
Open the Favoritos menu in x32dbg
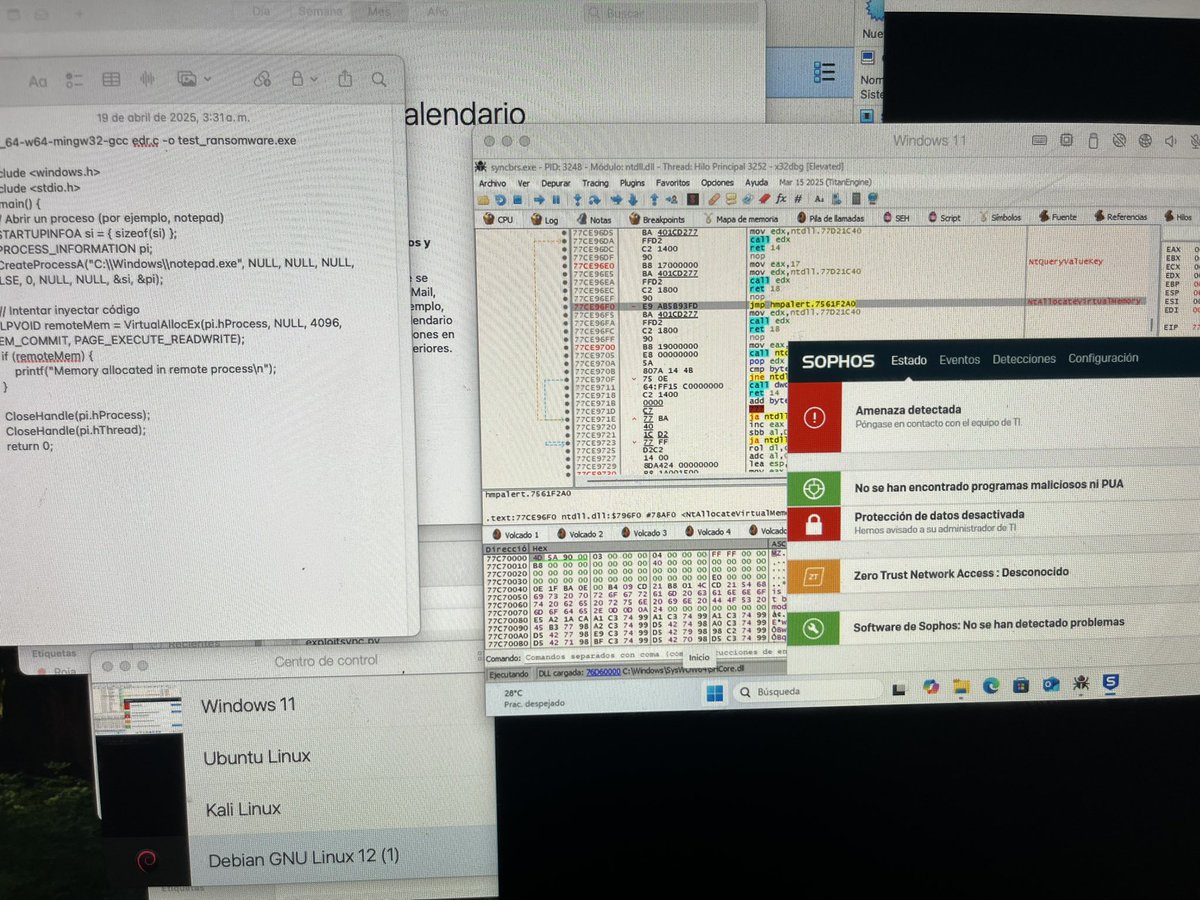(673, 183)
